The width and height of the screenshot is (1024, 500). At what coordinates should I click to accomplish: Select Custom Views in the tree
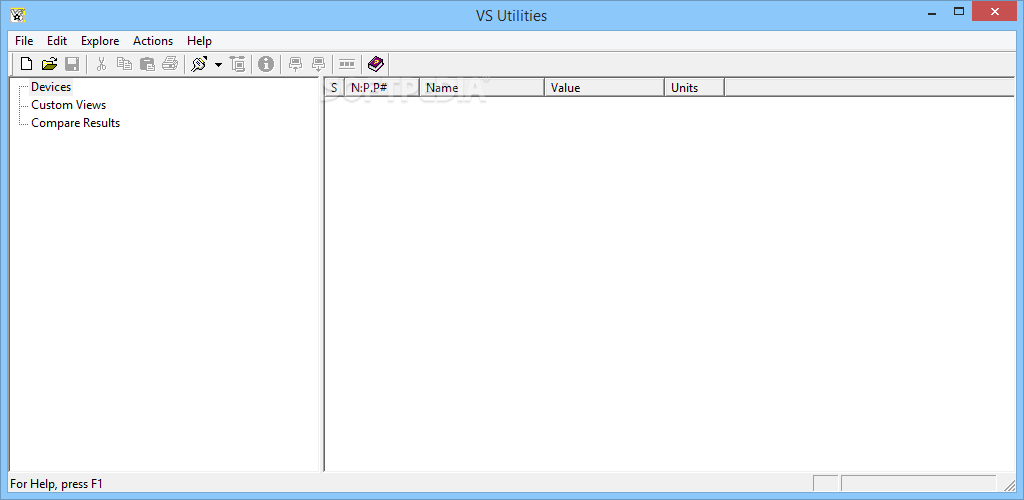(x=69, y=104)
